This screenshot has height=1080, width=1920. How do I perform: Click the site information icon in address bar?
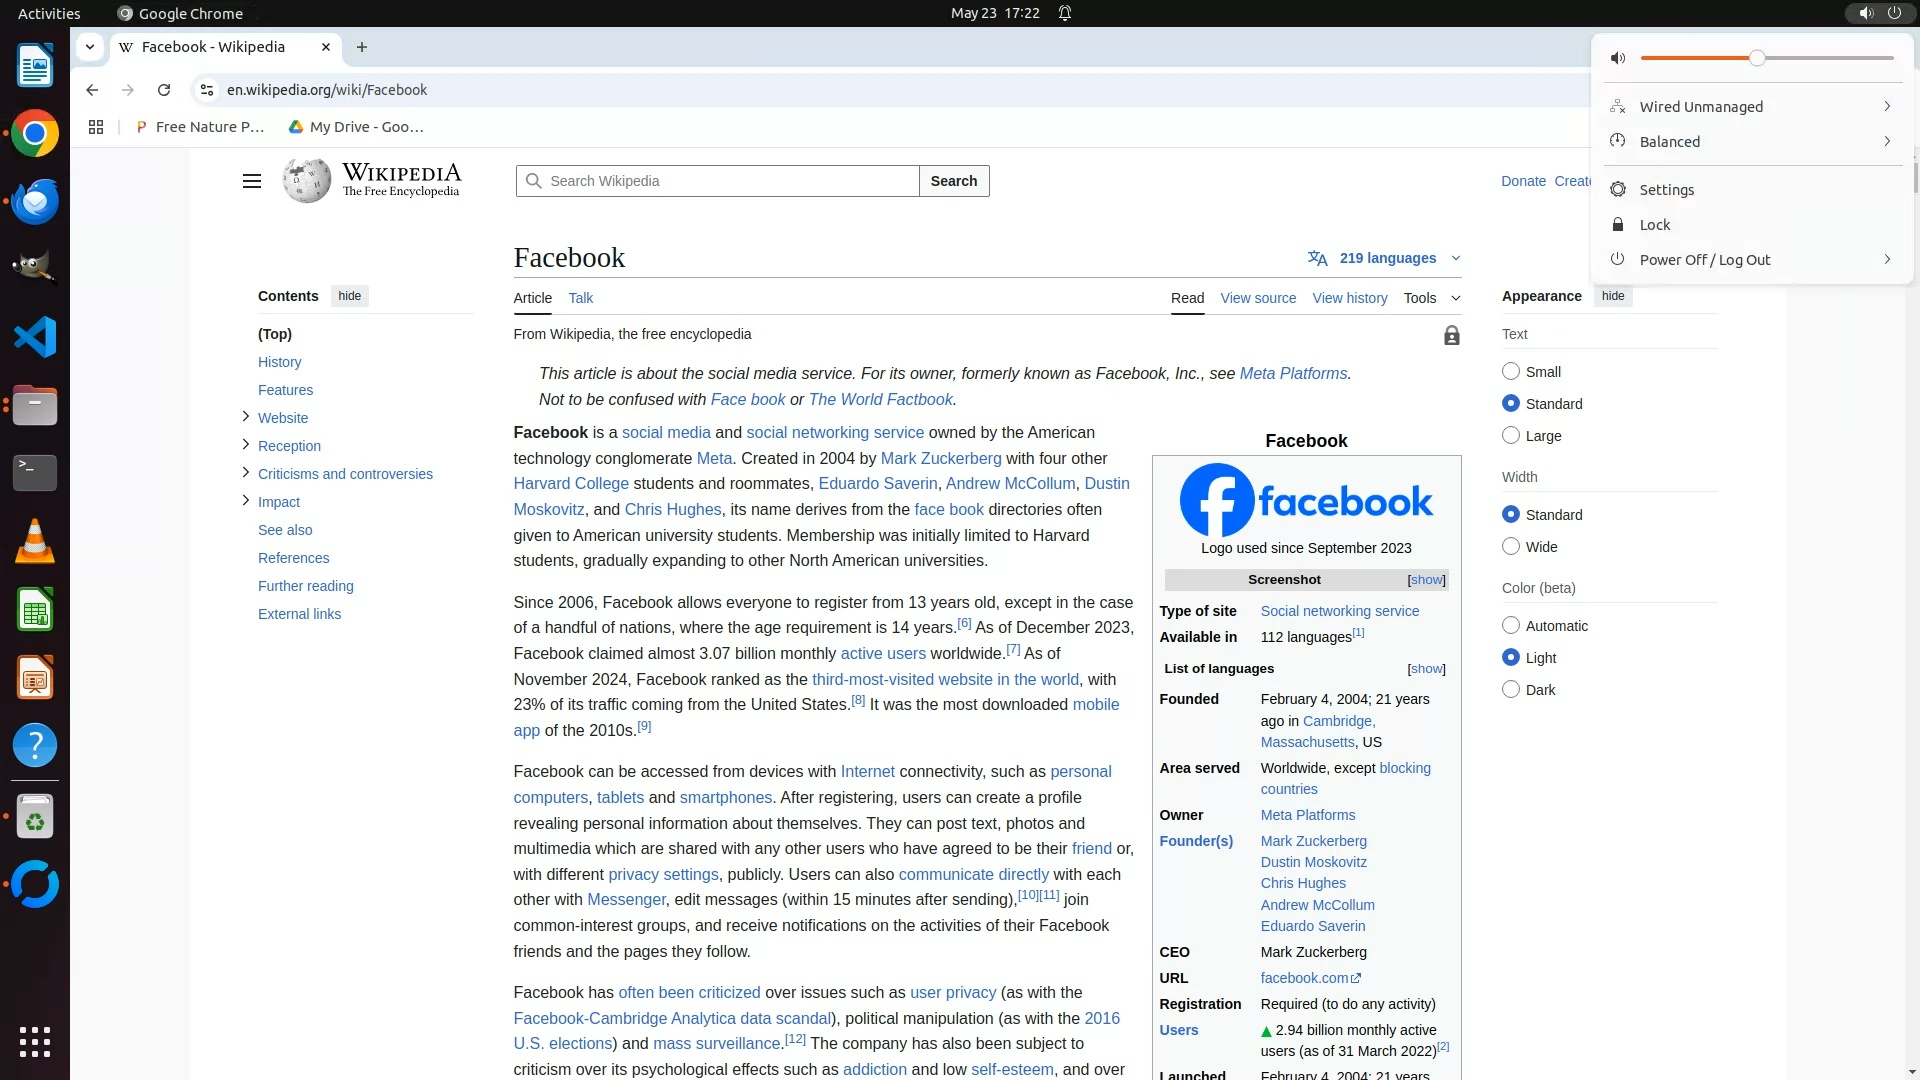[206, 90]
